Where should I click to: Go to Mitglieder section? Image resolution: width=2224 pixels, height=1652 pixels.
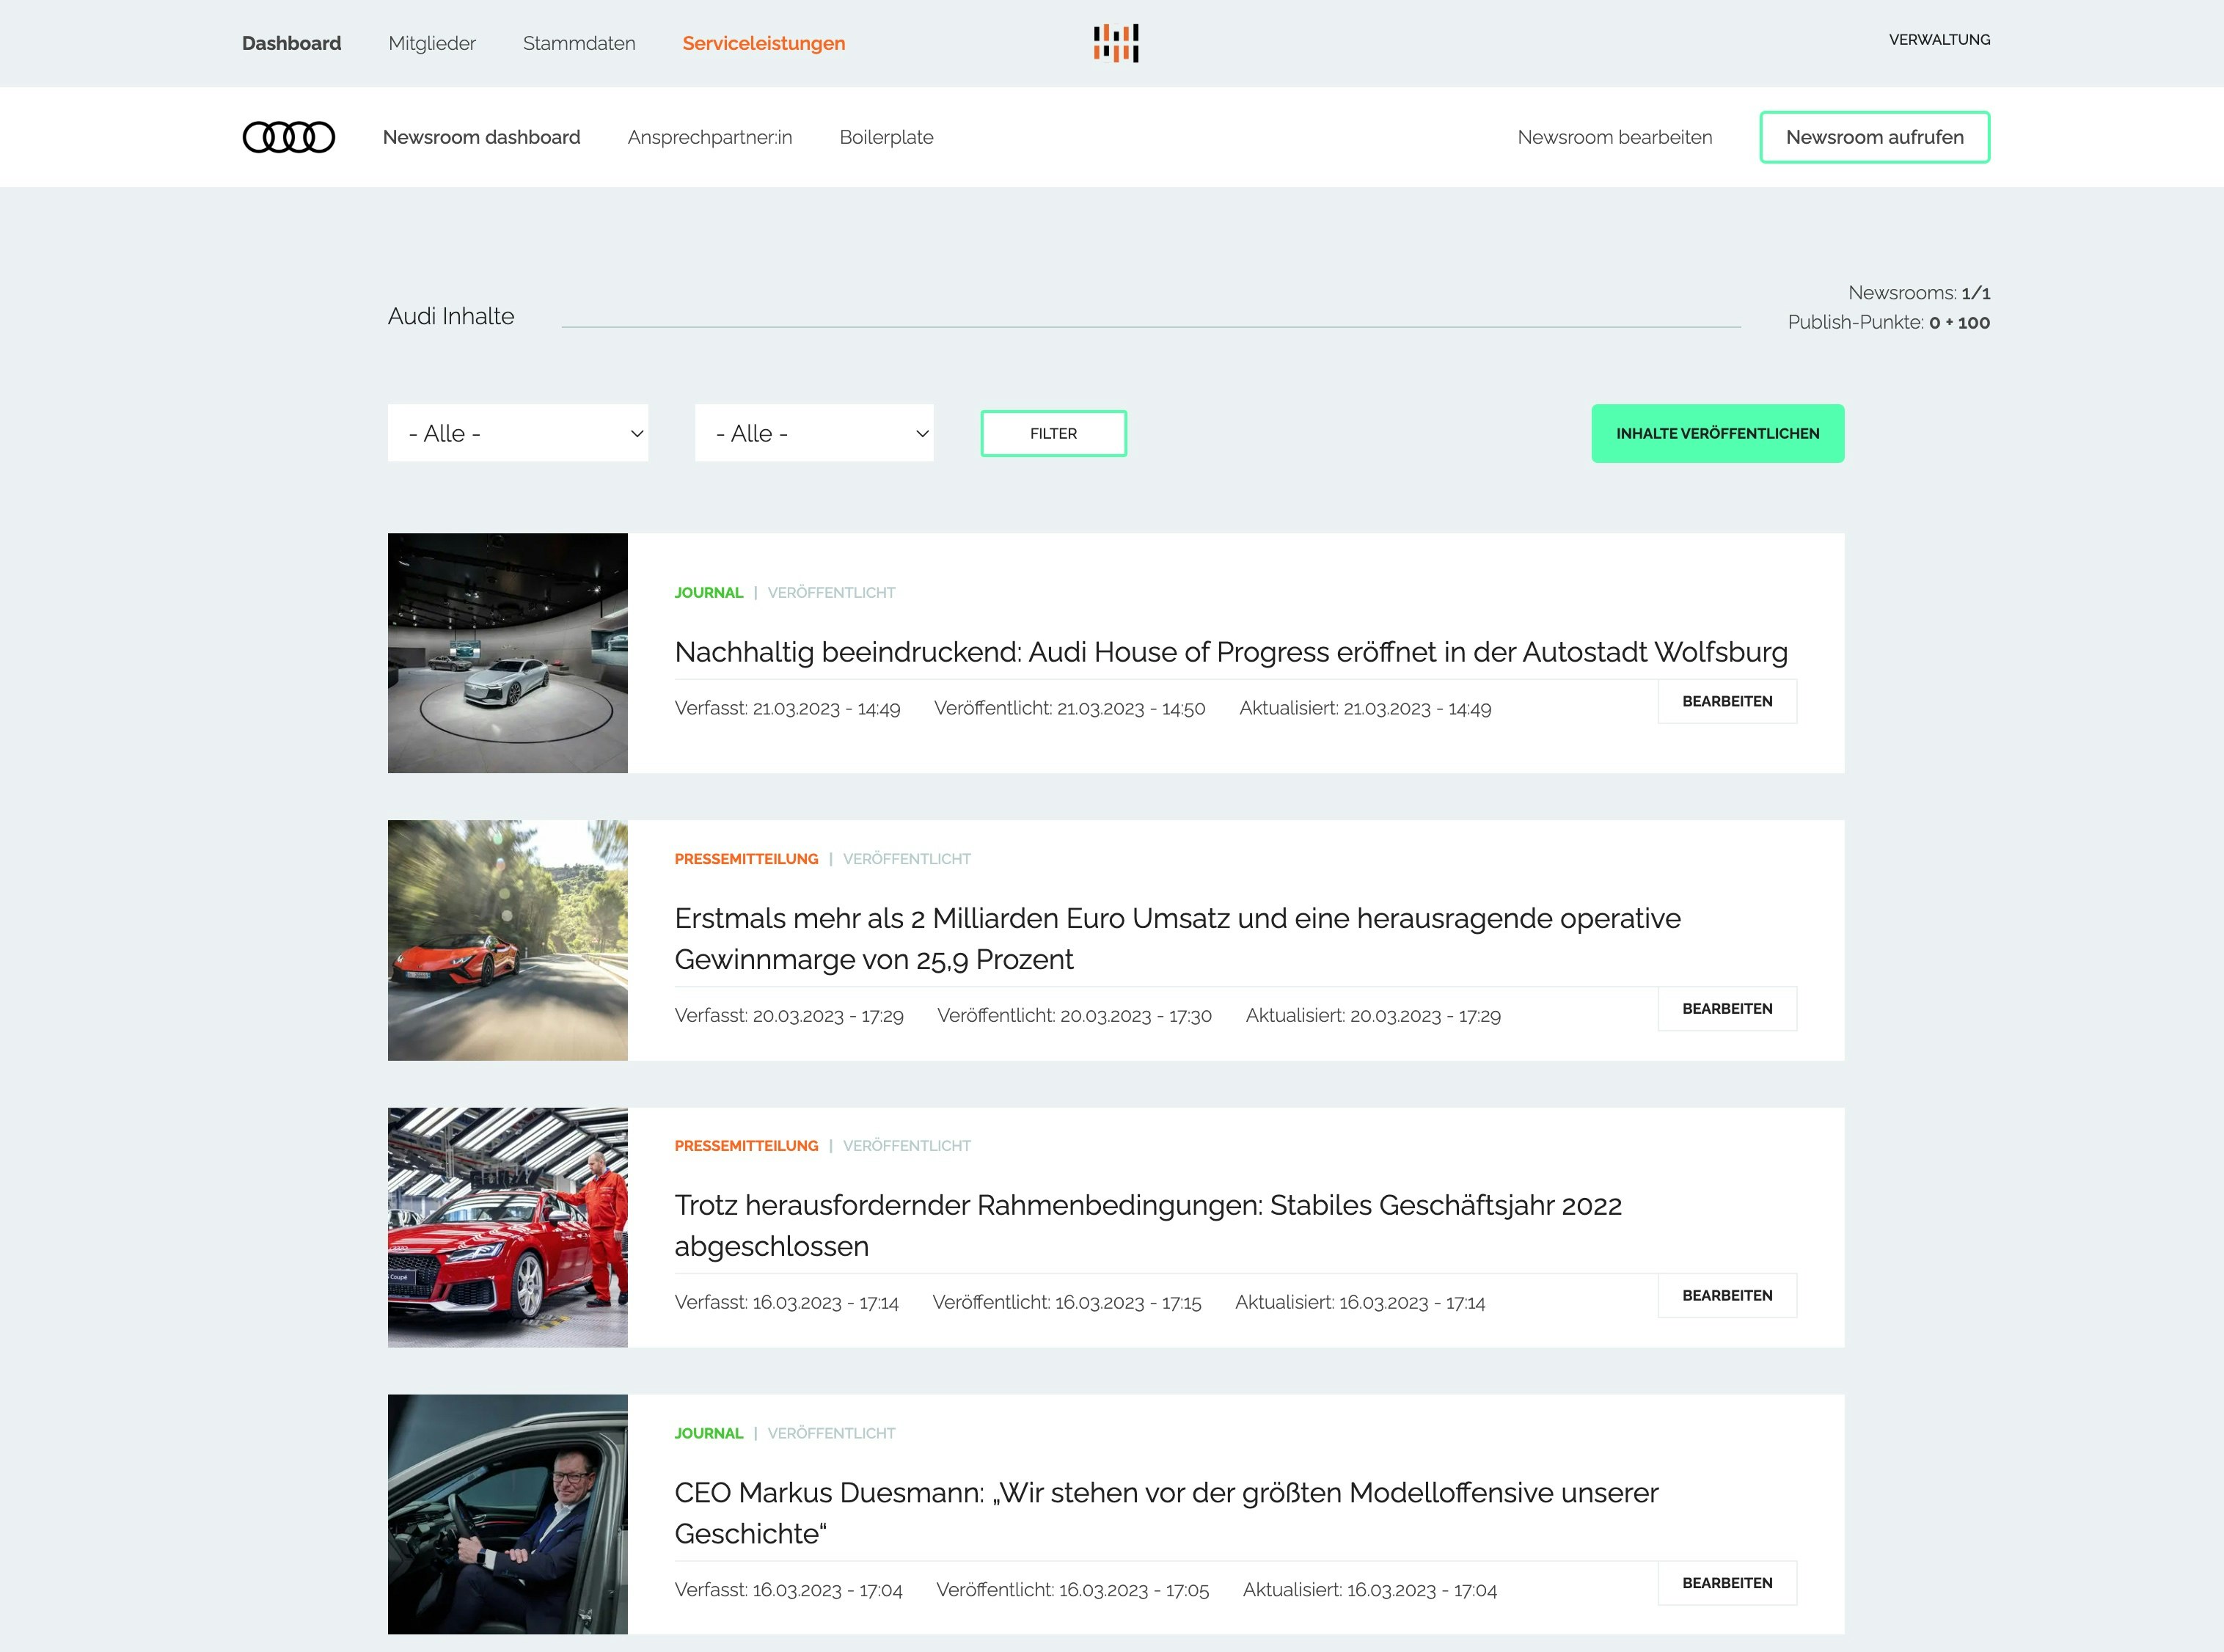click(432, 43)
